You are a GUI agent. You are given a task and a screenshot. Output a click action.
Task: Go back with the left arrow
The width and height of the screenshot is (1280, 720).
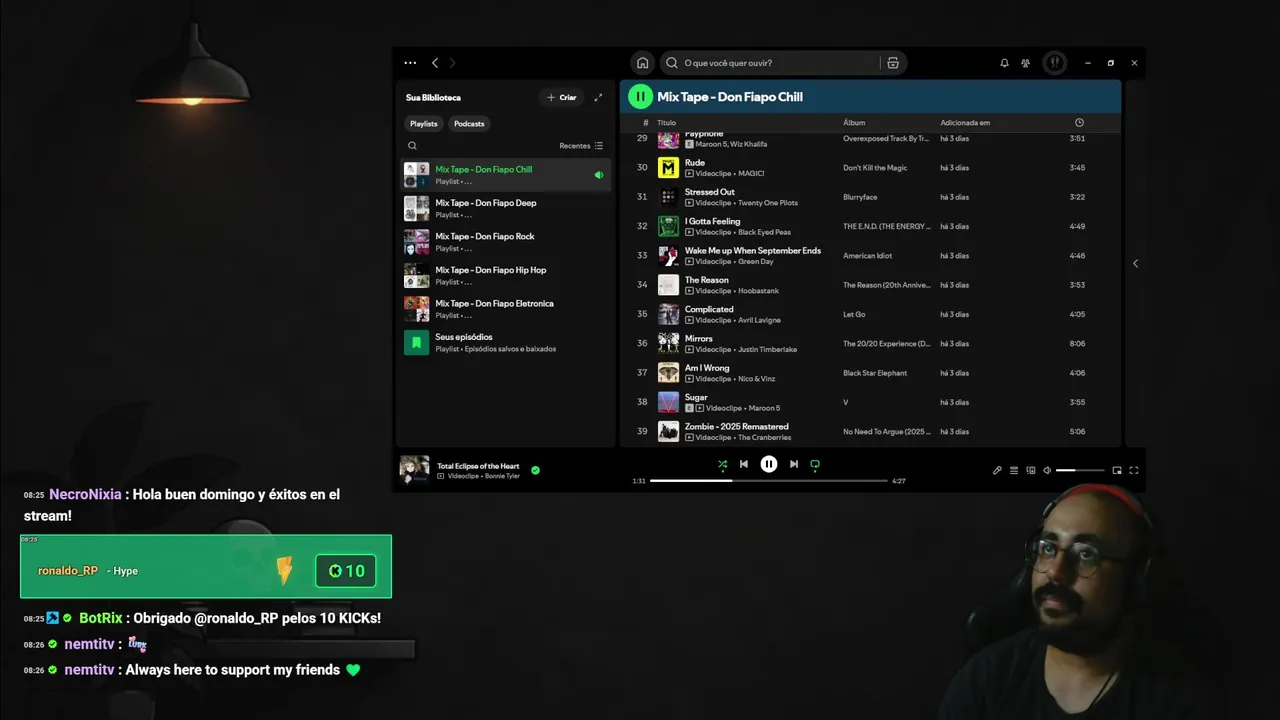pyautogui.click(x=434, y=63)
